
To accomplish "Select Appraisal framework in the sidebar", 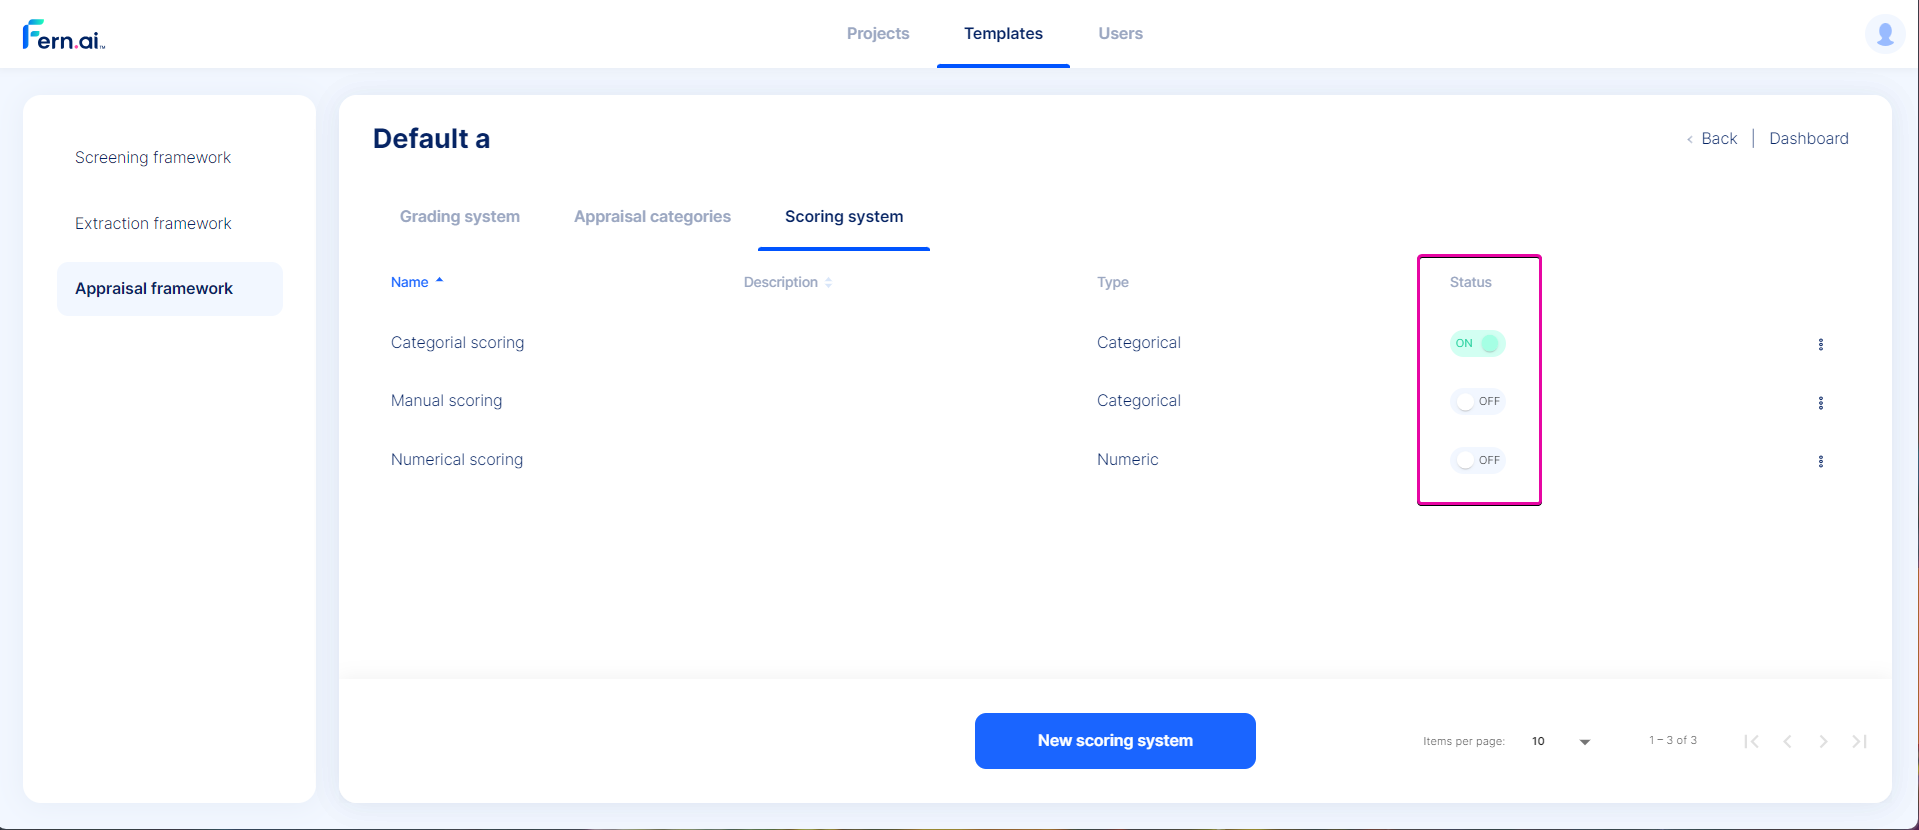I will [170, 289].
